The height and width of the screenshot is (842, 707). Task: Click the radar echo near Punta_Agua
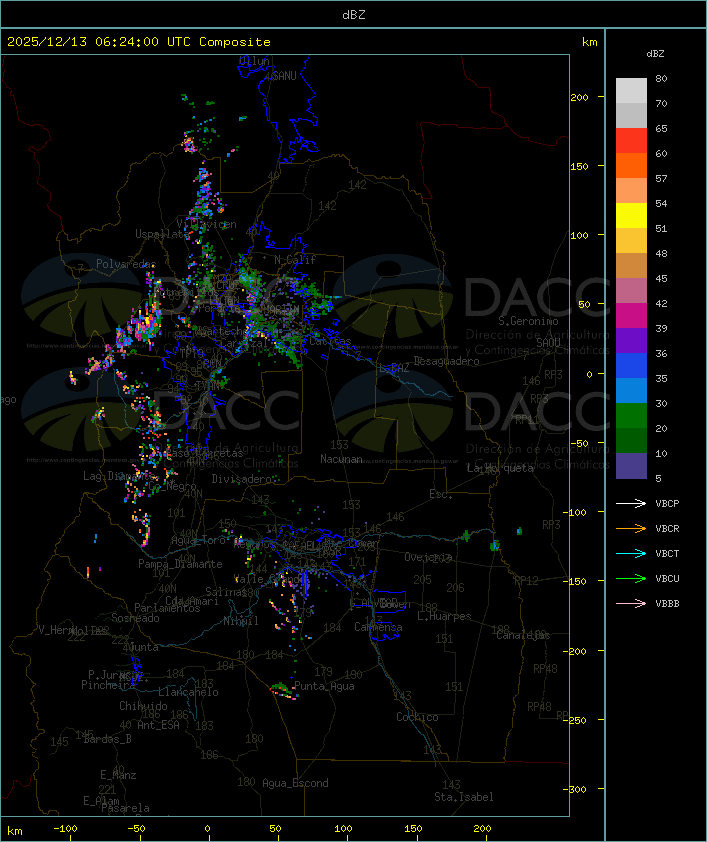[283, 690]
